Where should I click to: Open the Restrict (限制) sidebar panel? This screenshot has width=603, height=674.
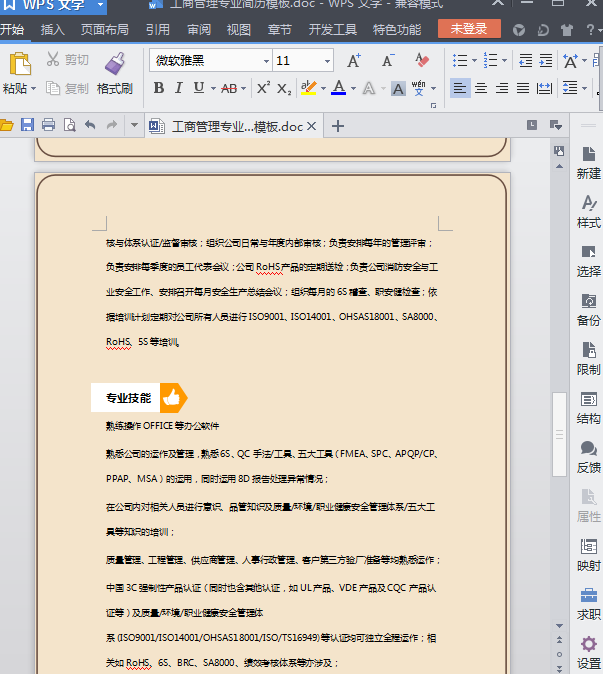pos(588,359)
